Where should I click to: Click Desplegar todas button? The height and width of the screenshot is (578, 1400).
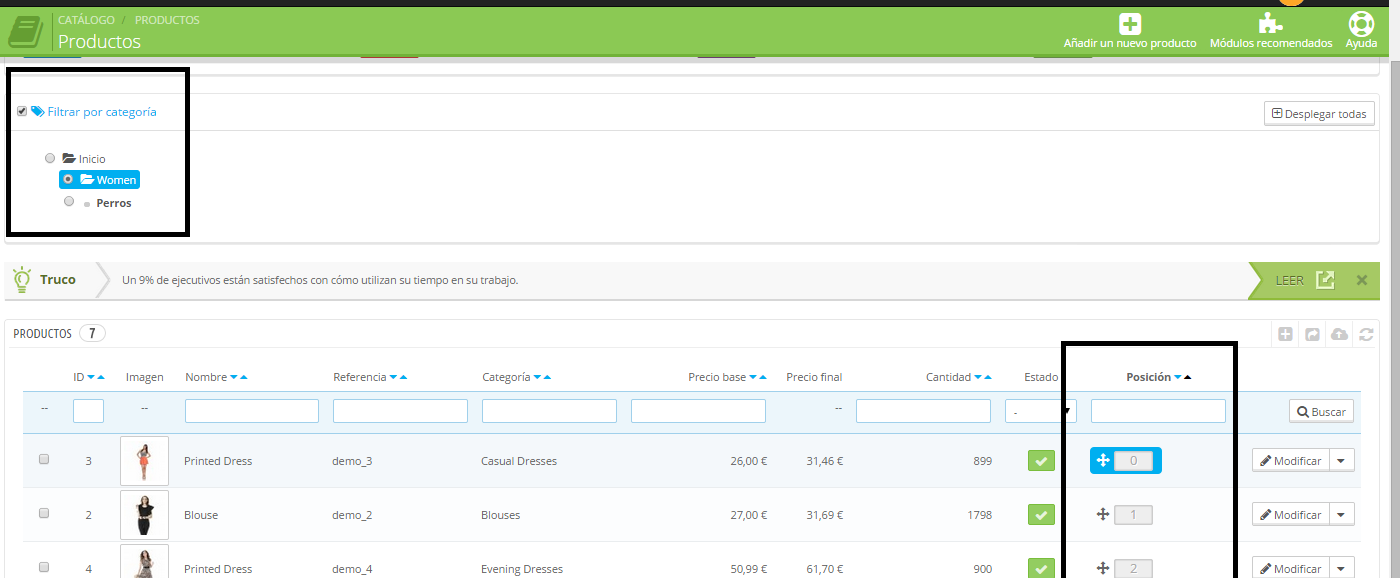[1318, 114]
